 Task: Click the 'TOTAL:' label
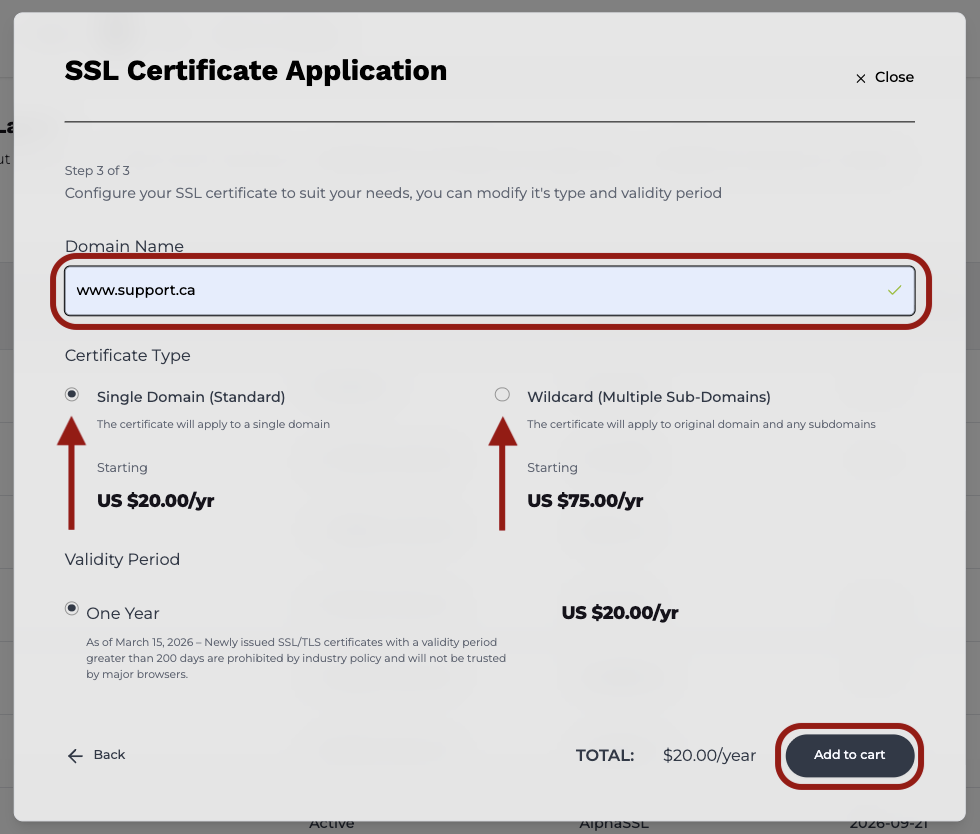tap(605, 755)
